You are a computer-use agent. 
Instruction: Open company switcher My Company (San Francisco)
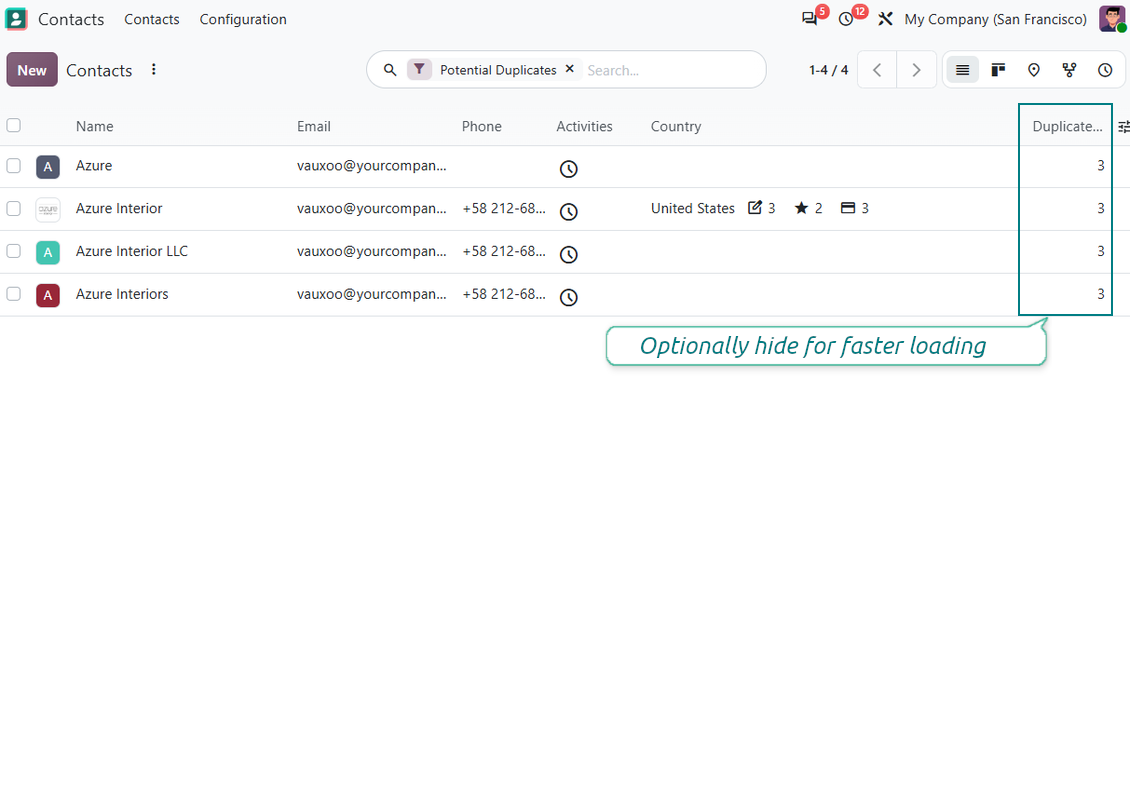click(x=995, y=19)
